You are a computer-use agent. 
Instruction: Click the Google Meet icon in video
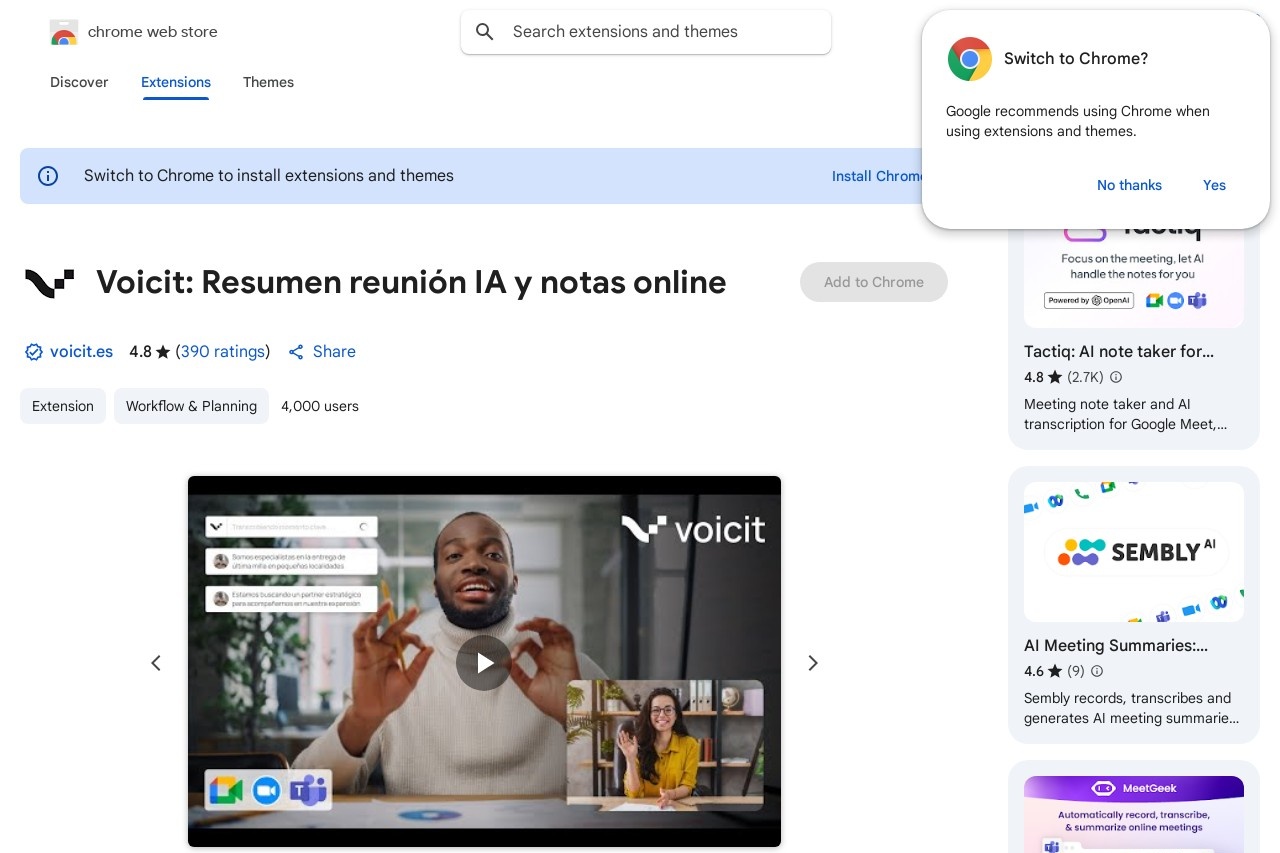pyautogui.click(x=224, y=791)
